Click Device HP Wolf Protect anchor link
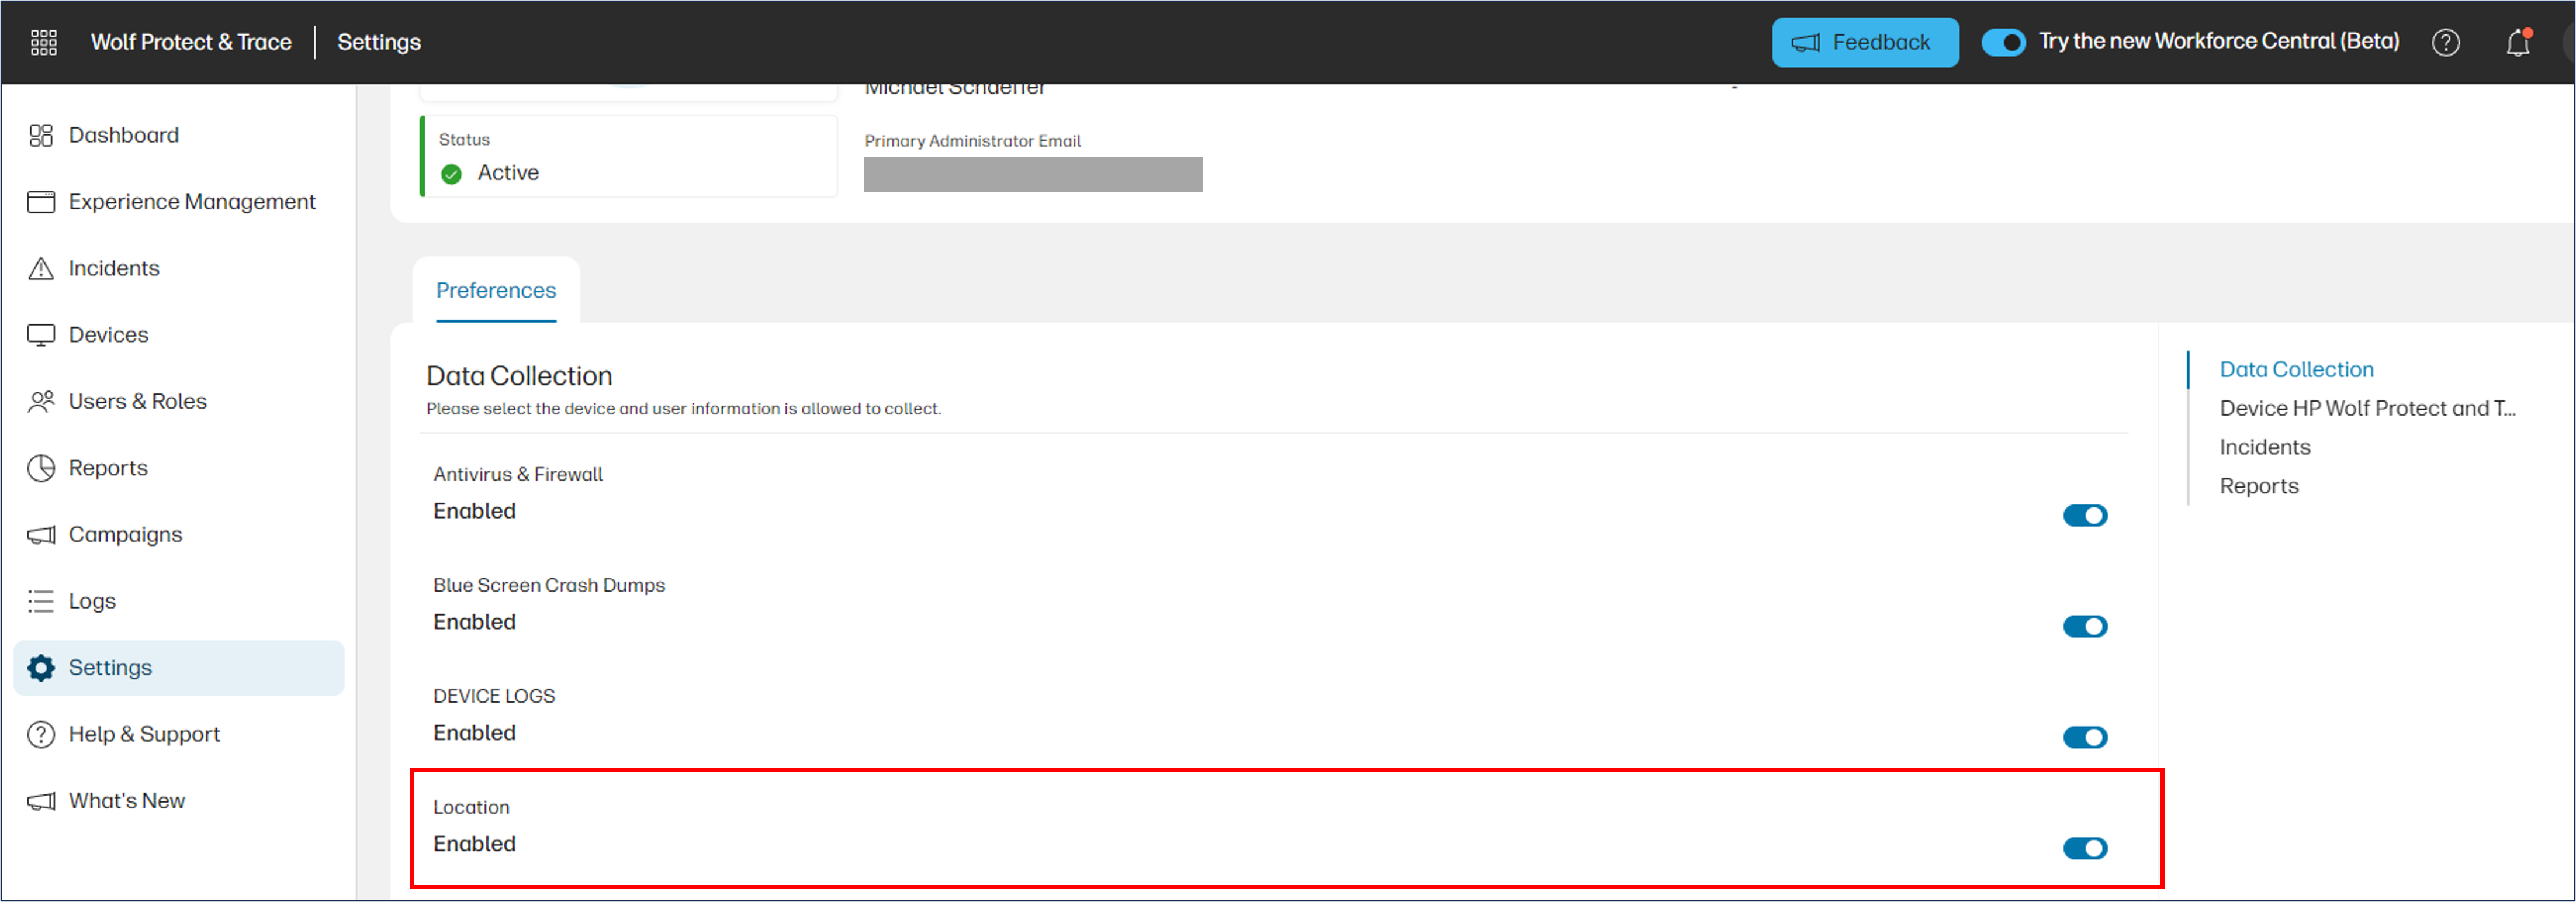2576x902 pixels. (2366, 408)
